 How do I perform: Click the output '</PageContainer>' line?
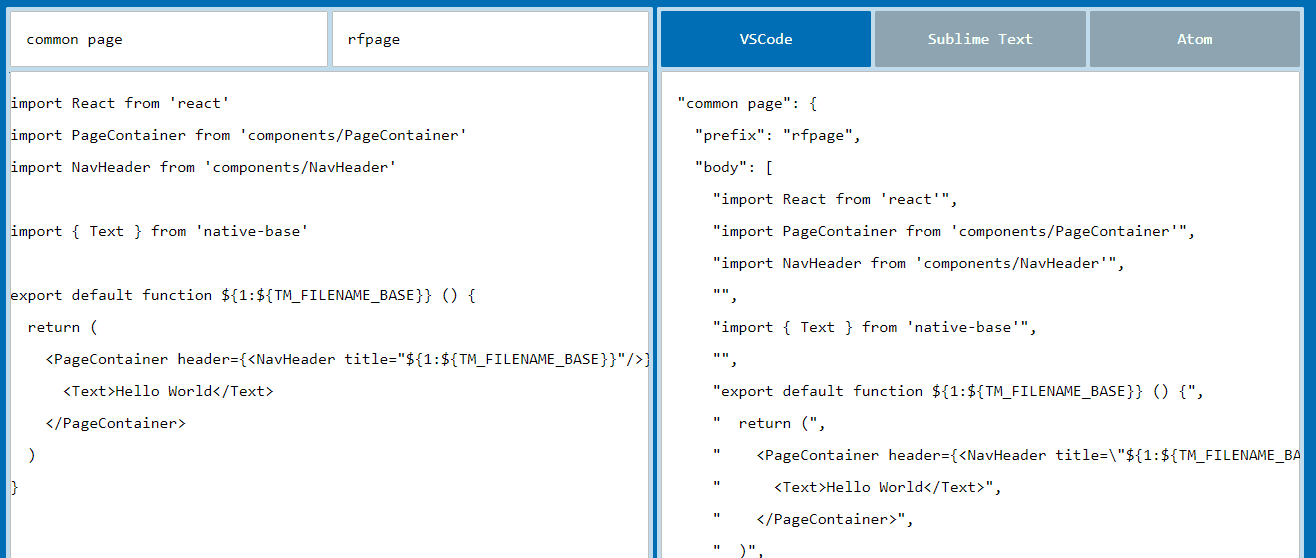pyautogui.click(x=813, y=519)
